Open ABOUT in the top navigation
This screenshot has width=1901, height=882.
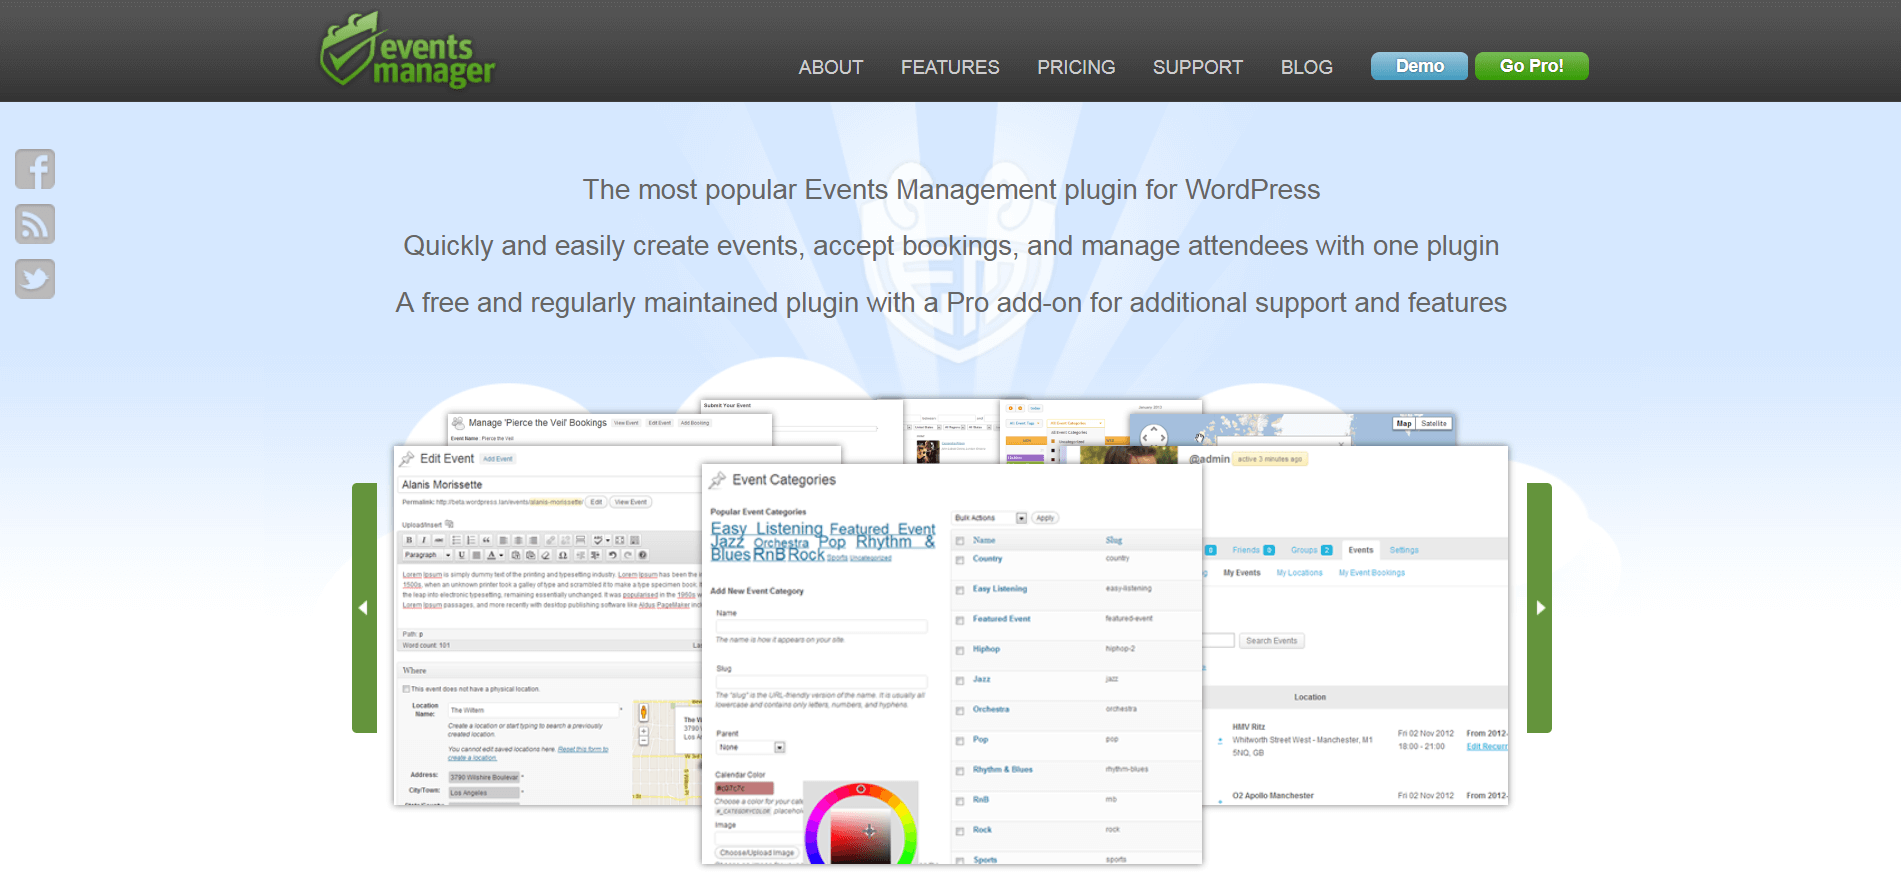point(831,67)
